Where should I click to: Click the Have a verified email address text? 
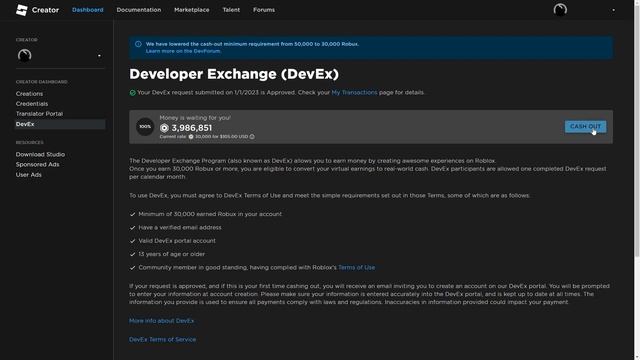[180, 227]
